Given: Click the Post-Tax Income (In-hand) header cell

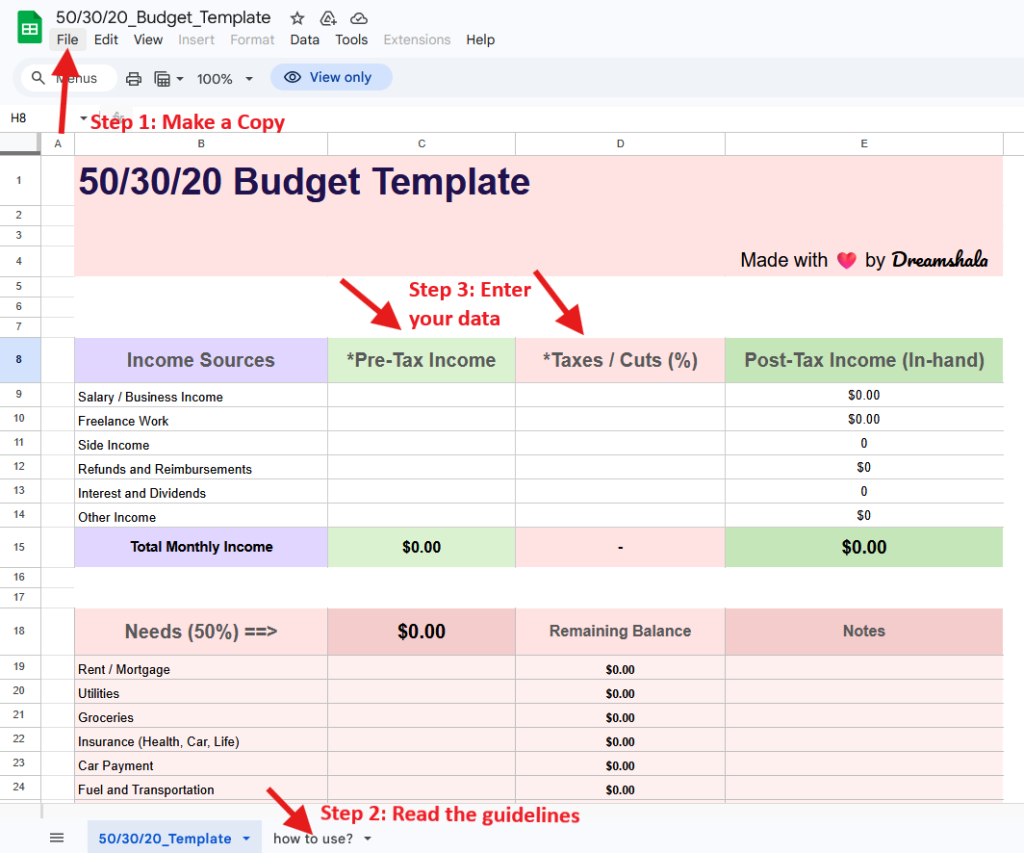Looking at the screenshot, I should coord(864,360).
